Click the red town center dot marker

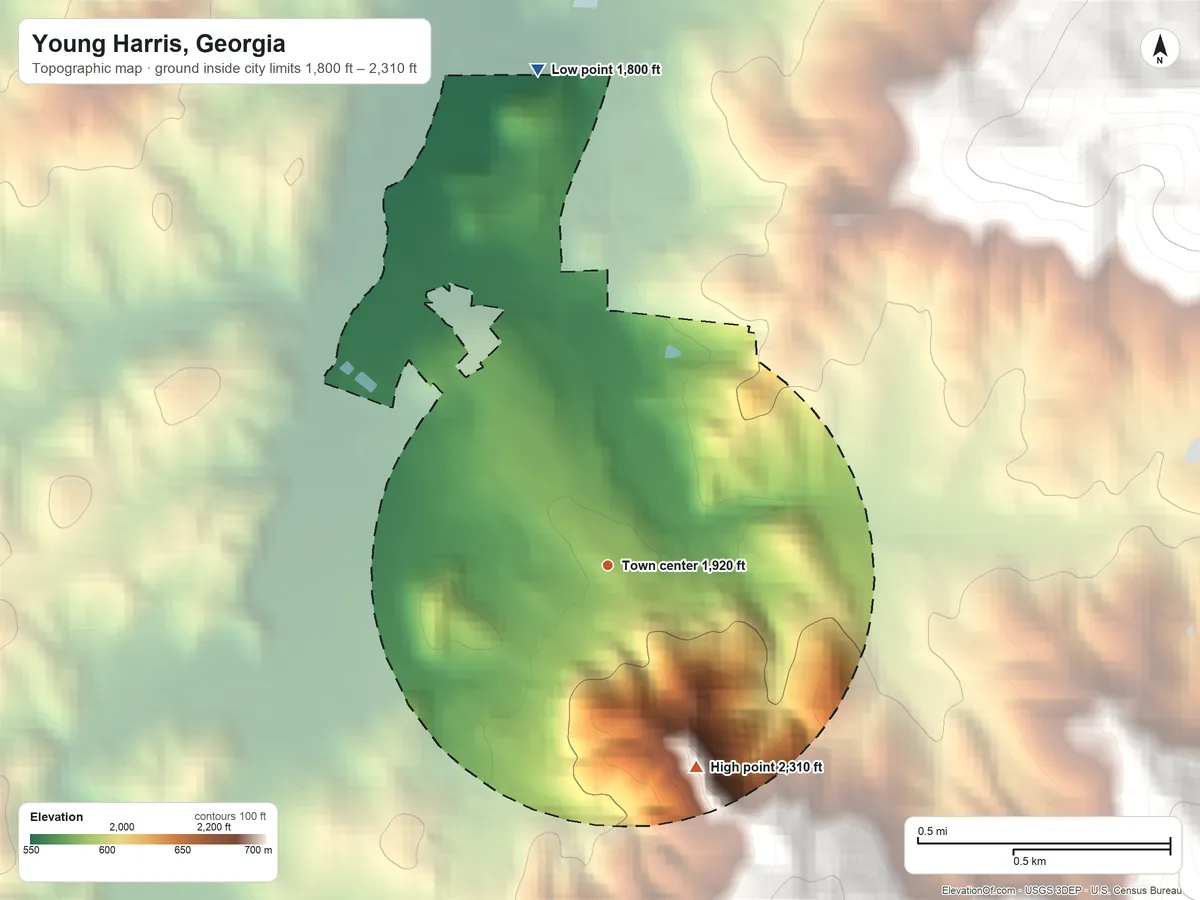click(x=607, y=566)
